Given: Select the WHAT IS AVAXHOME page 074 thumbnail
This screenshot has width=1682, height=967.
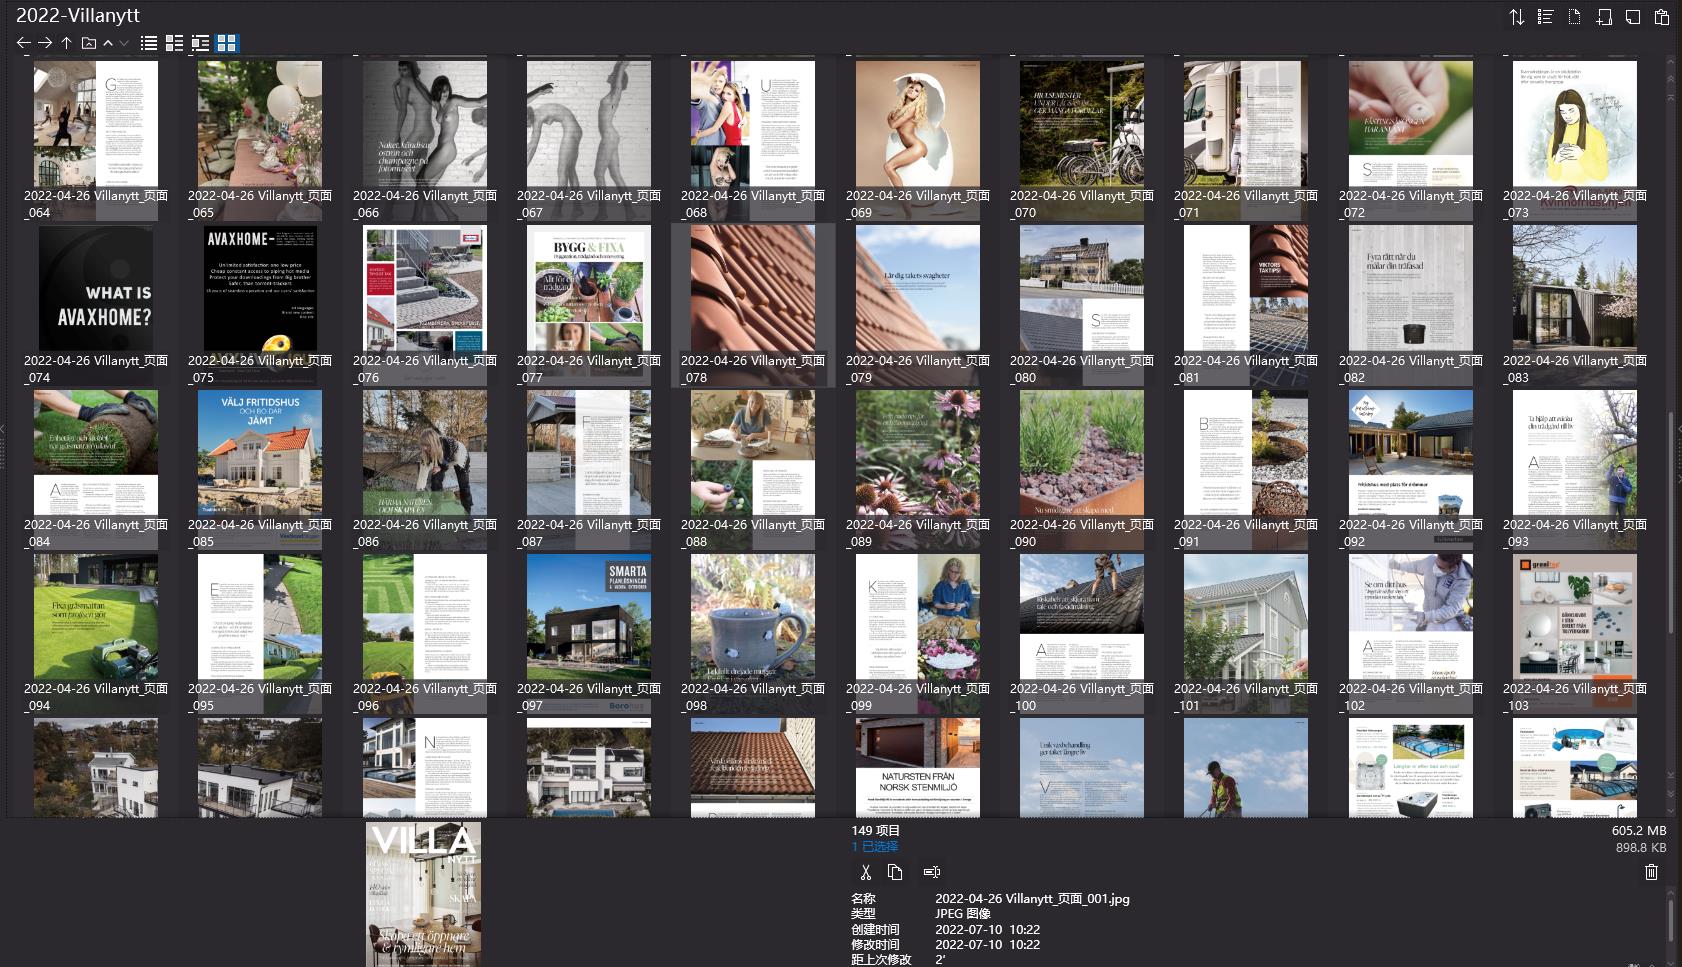Looking at the screenshot, I should point(96,288).
